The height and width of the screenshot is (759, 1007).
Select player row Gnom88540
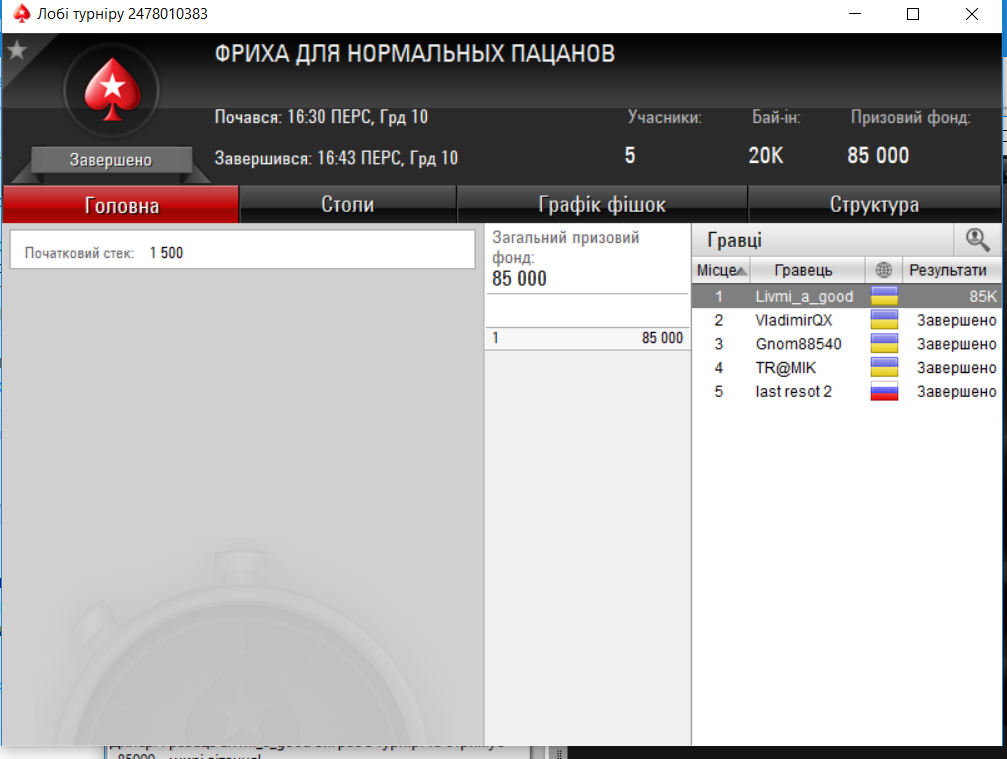click(x=846, y=344)
